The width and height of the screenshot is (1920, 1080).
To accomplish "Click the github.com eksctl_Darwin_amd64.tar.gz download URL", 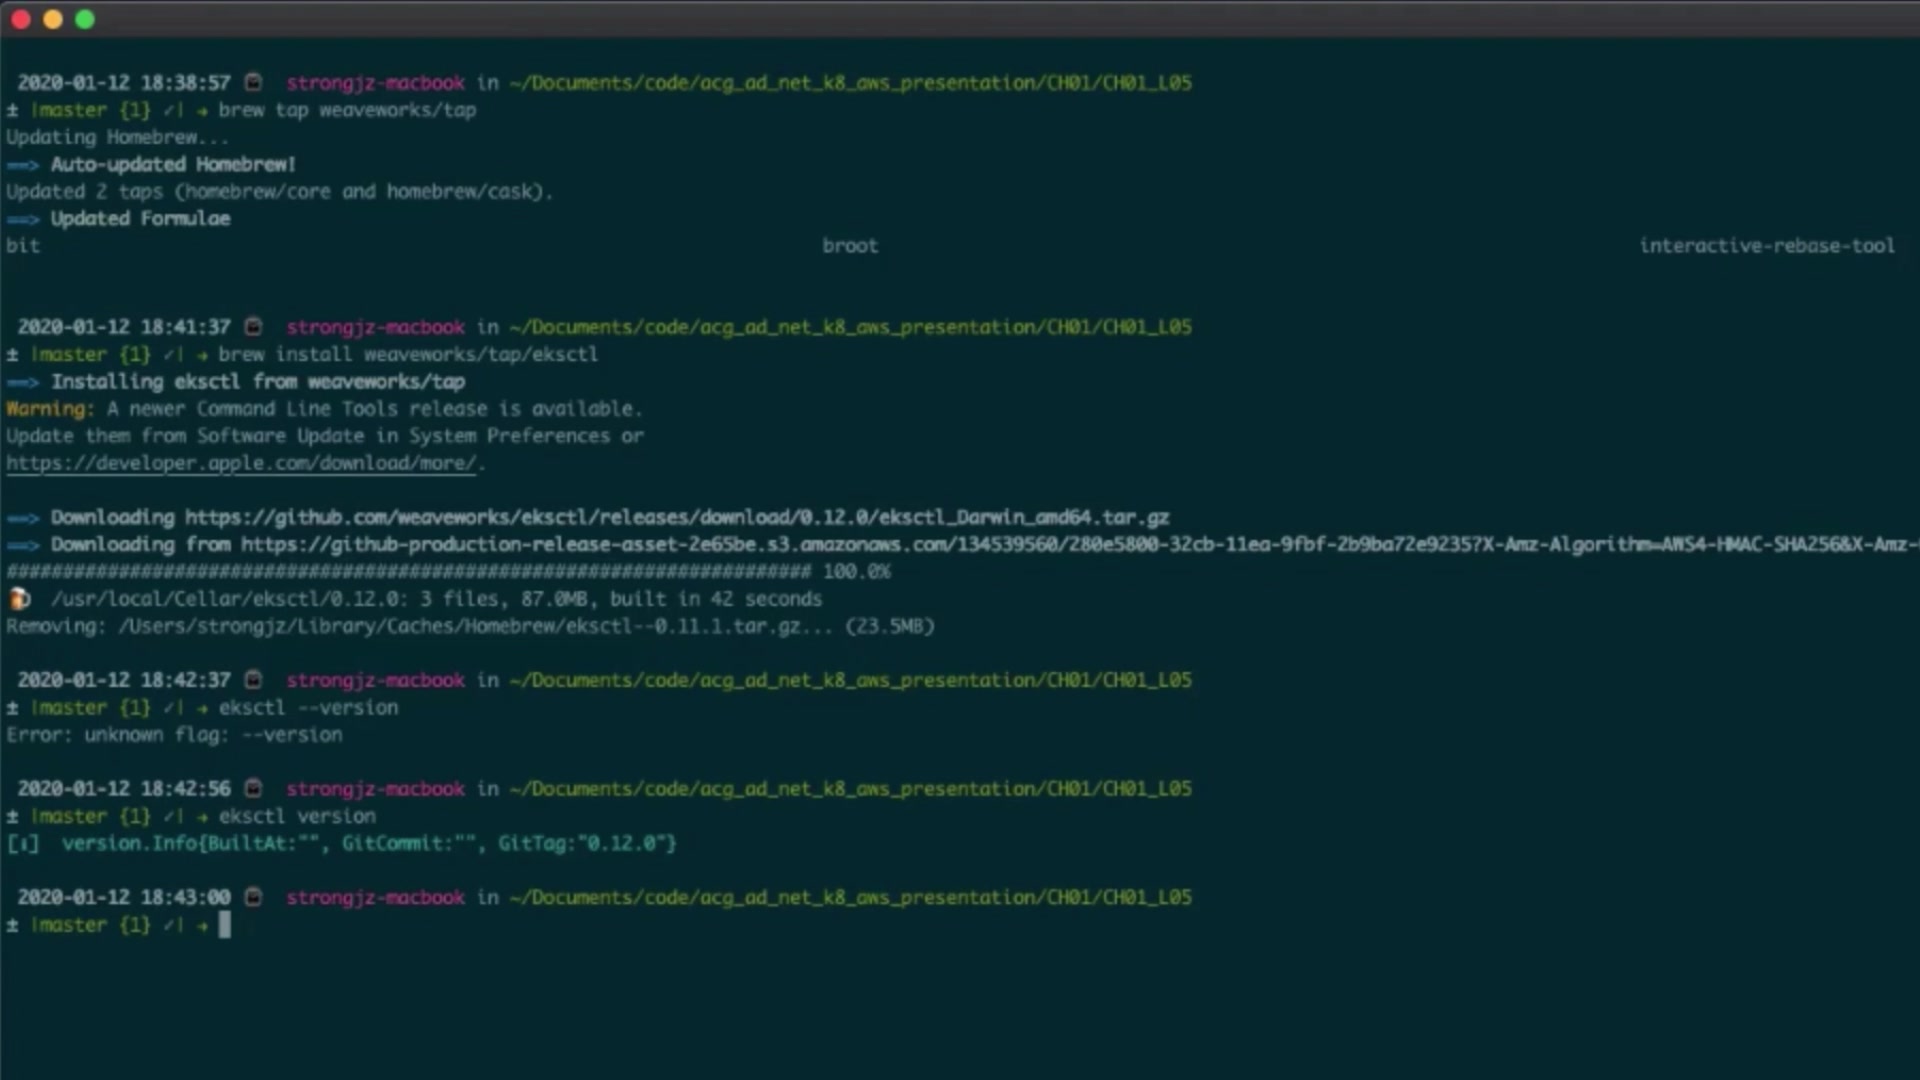I will pyautogui.click(x=677, y=517).
